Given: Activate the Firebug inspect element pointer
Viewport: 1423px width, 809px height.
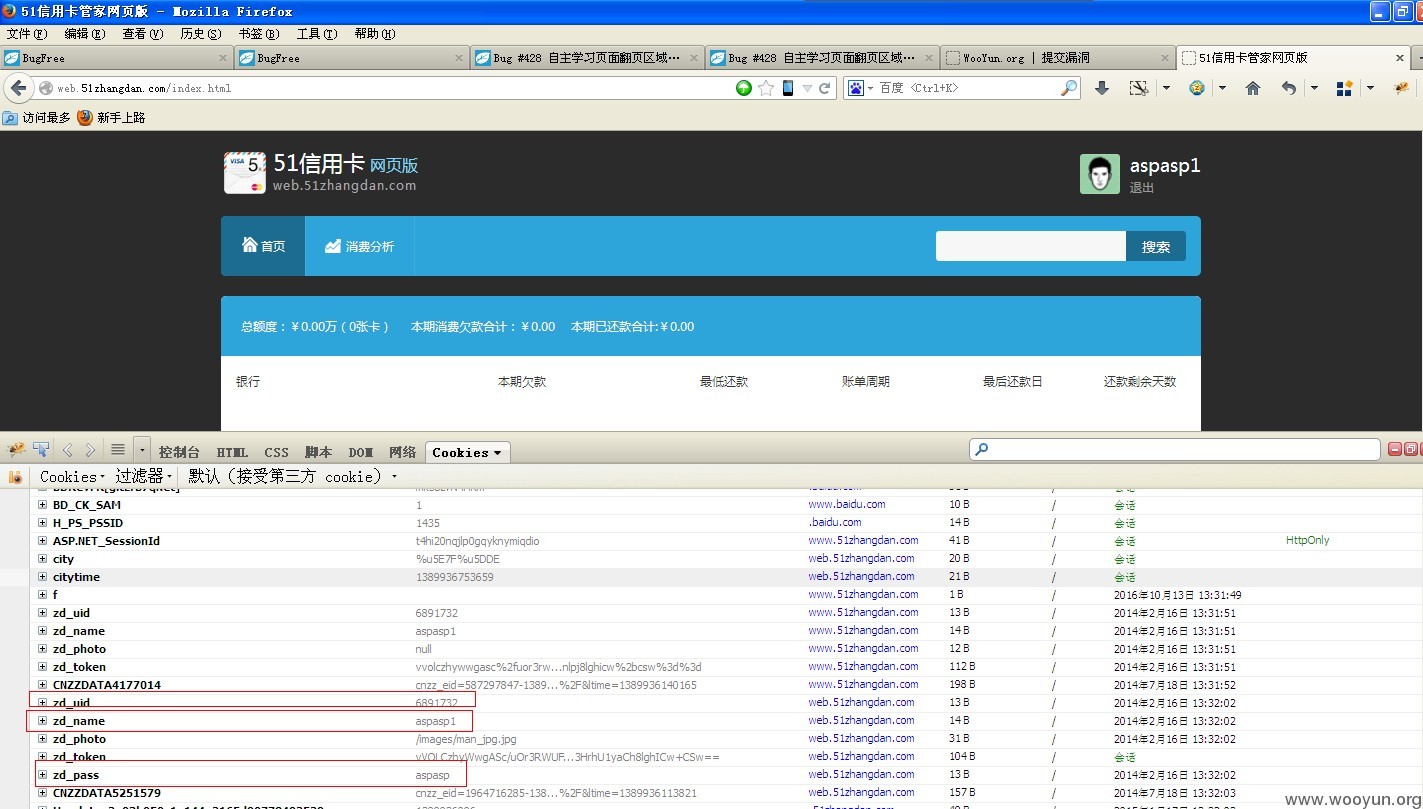Looking at the screenshot, I should [x=41, y=450].
